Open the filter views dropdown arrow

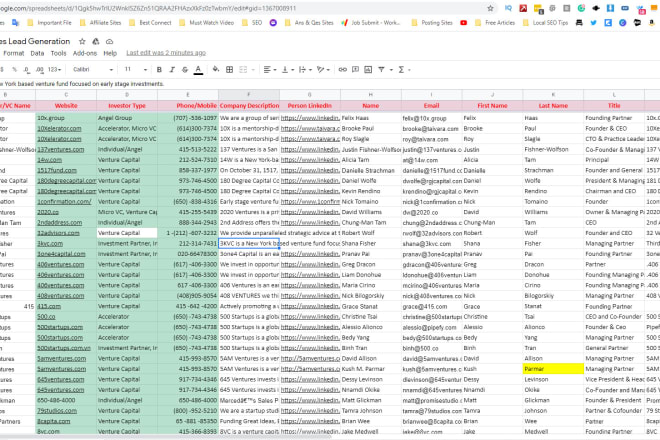[391, 70]
